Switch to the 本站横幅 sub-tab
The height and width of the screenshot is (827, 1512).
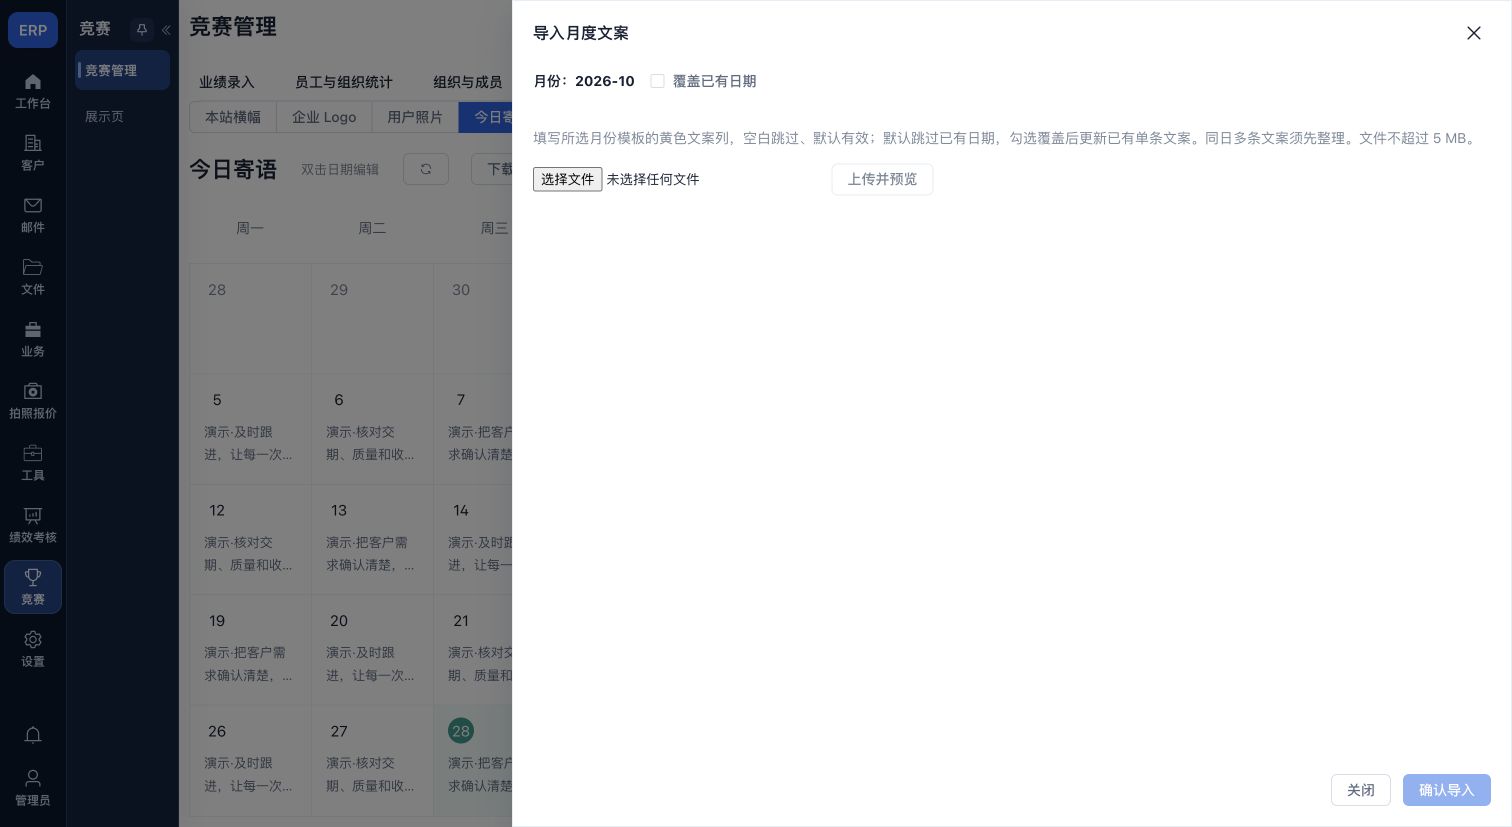233,117
